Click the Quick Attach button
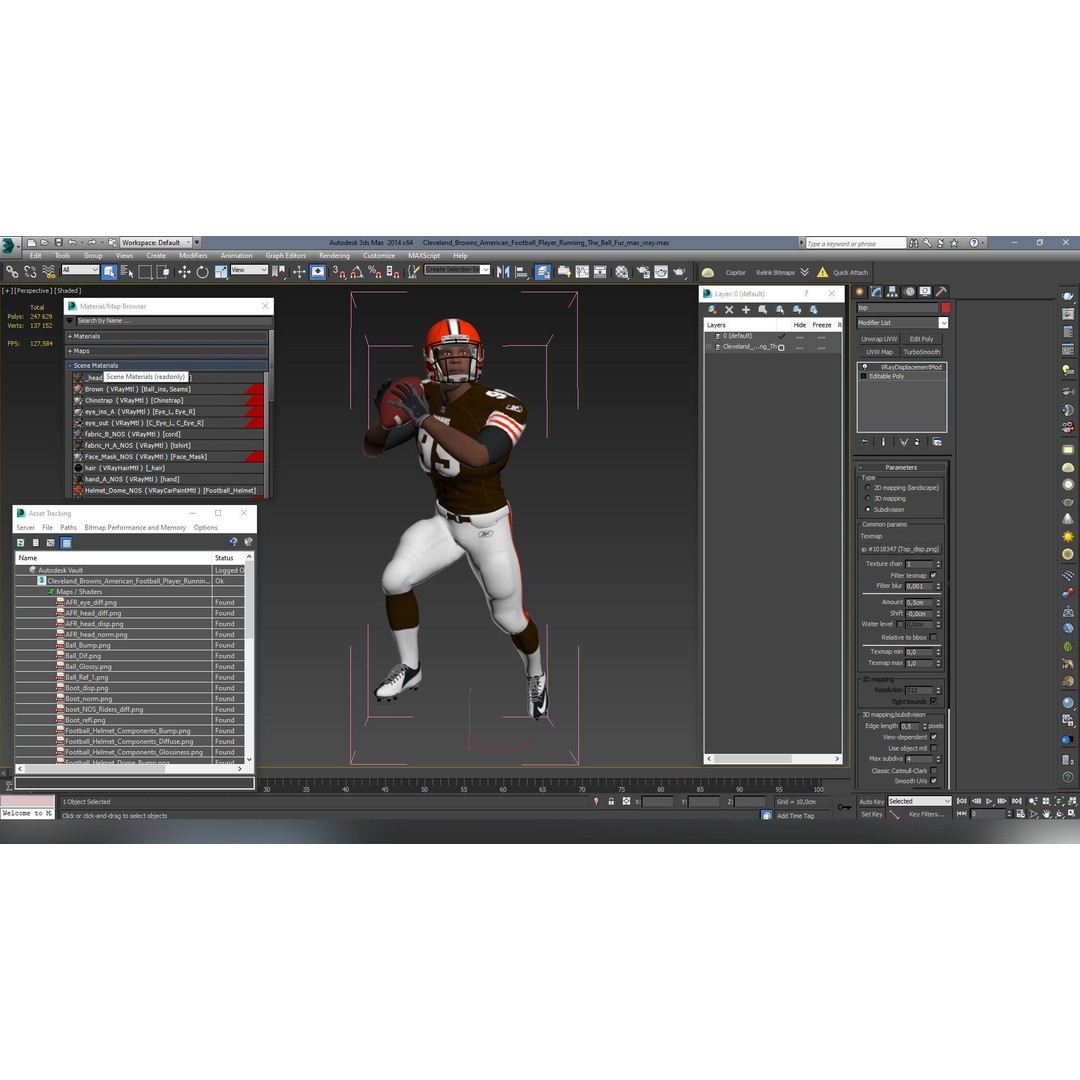The width and height of the screenshot is (1080, 1080). pyautogui.click(x=851, y=273)
